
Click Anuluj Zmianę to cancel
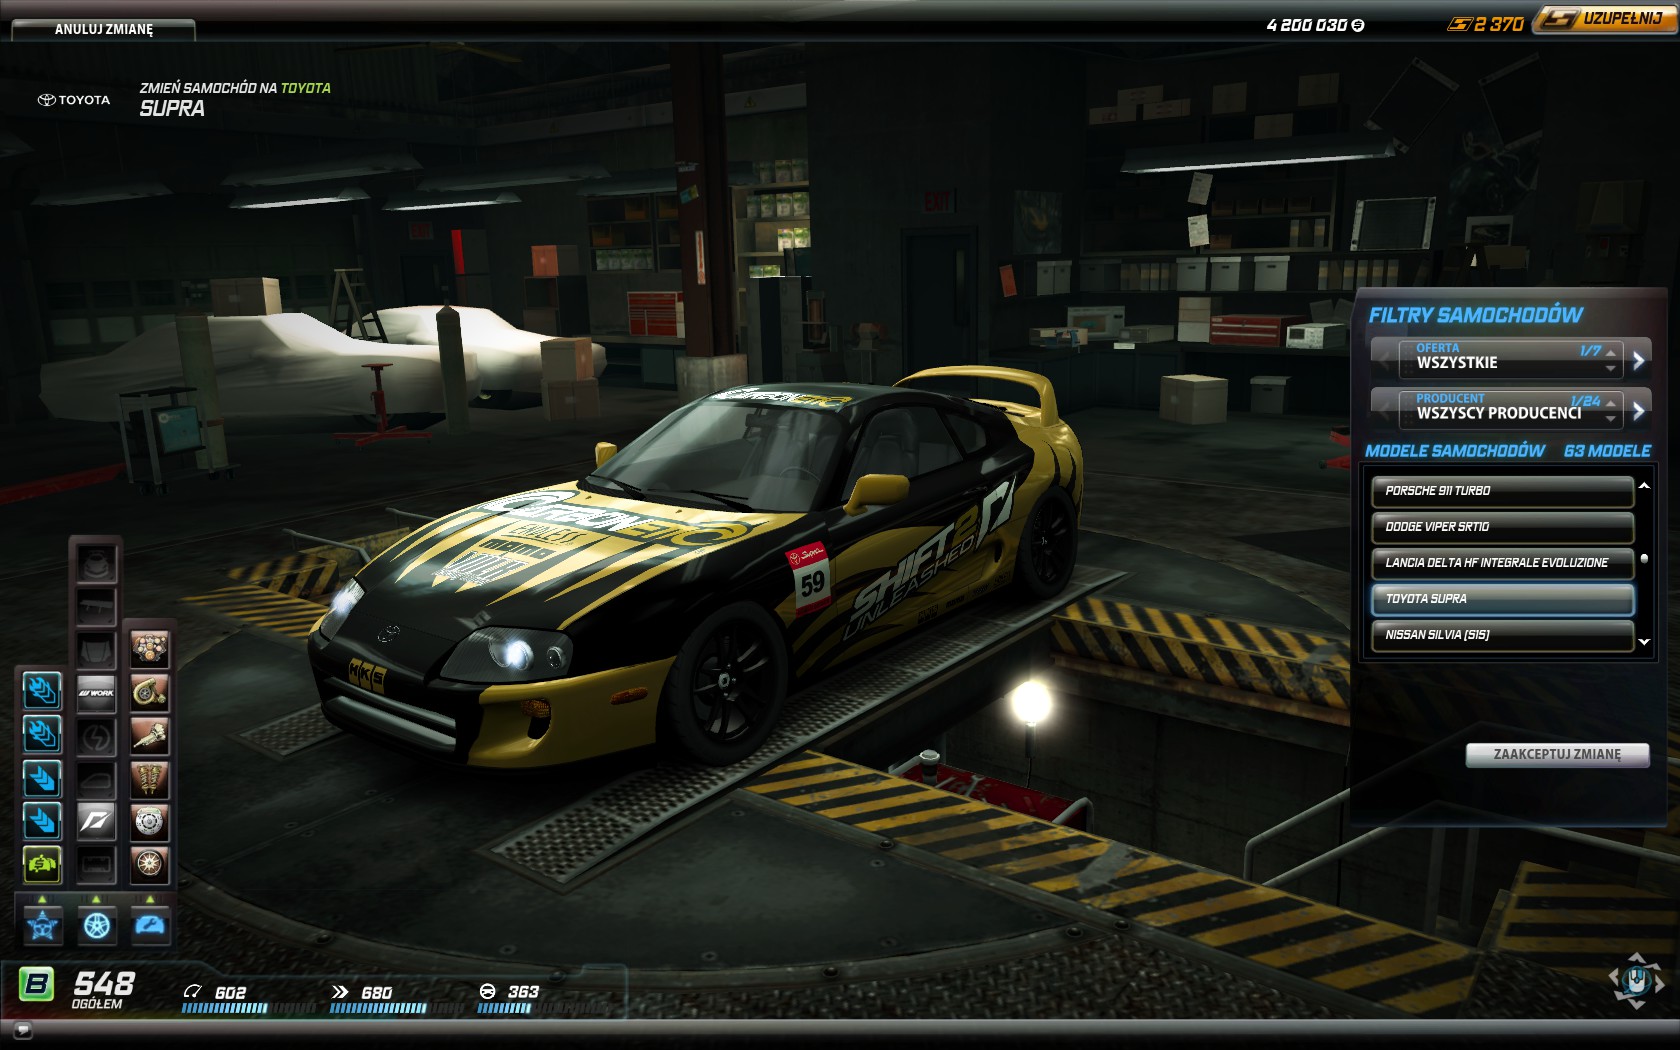click(104, 30)
